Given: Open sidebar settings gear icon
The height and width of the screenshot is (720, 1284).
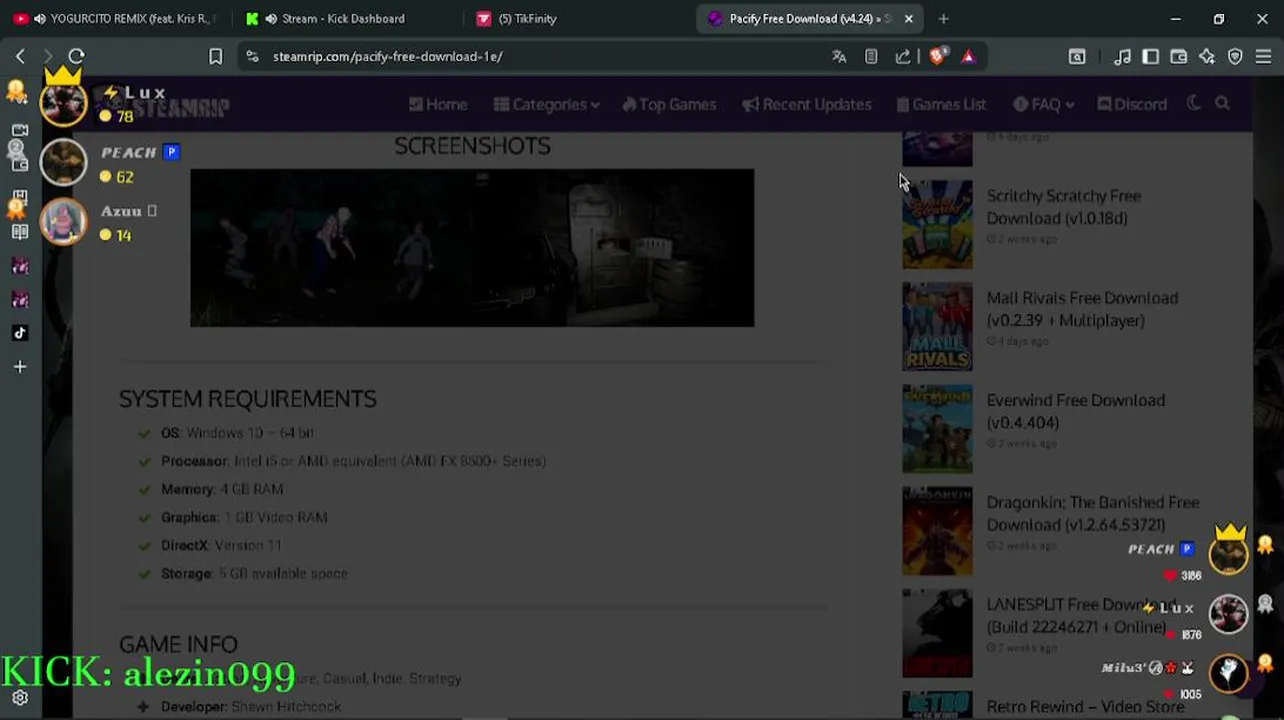Looking at the screenshot, I should point(20,698).
